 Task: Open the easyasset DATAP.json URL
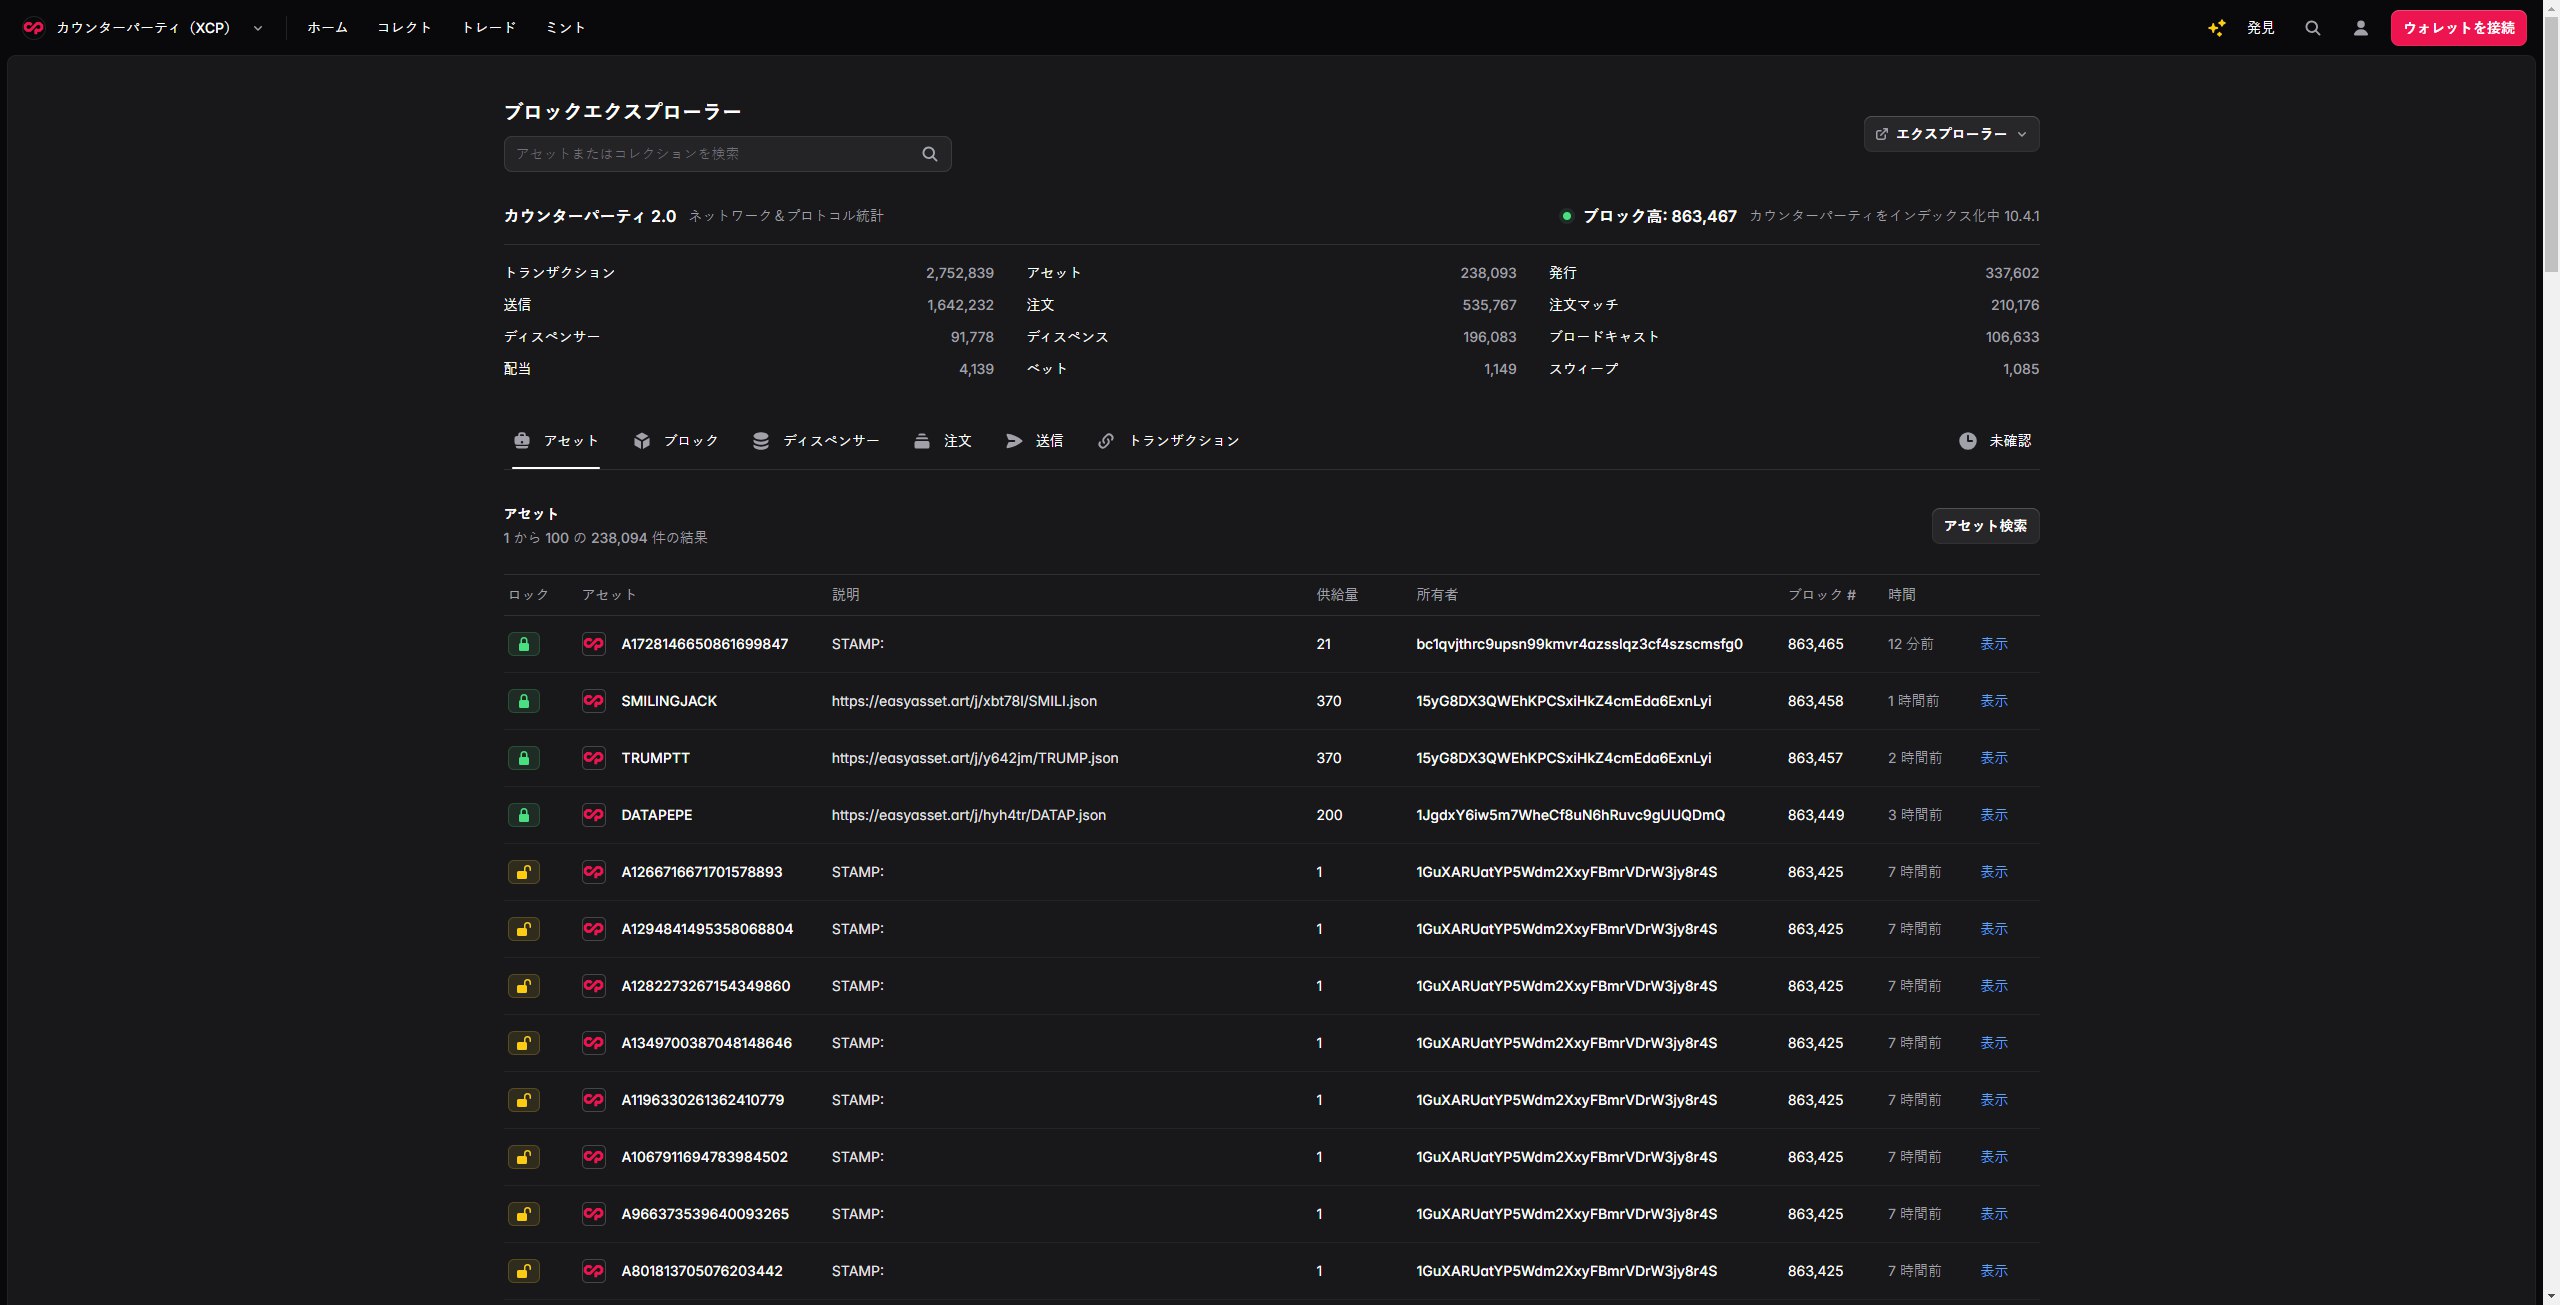coord(969,815)
